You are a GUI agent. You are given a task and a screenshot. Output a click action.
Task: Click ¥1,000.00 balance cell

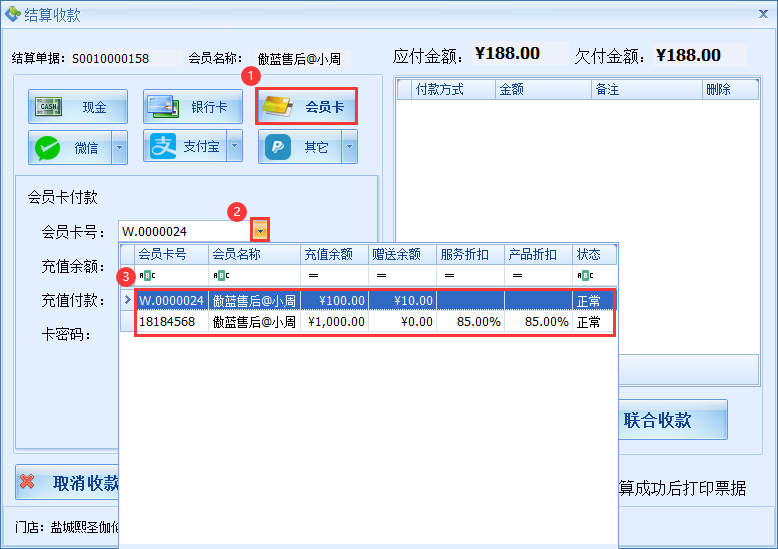(x=334, y=322)
